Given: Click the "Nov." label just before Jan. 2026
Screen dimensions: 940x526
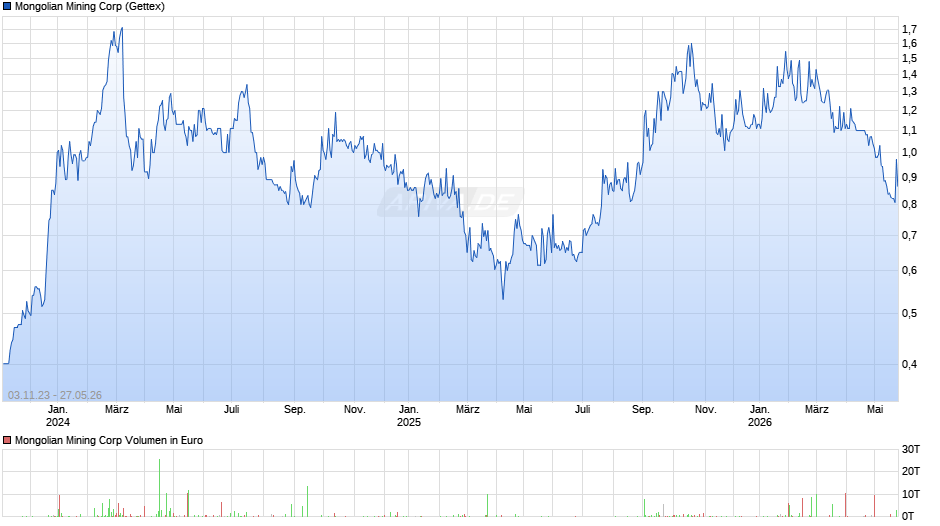Looking at the screenshot, I should [706, 410].
